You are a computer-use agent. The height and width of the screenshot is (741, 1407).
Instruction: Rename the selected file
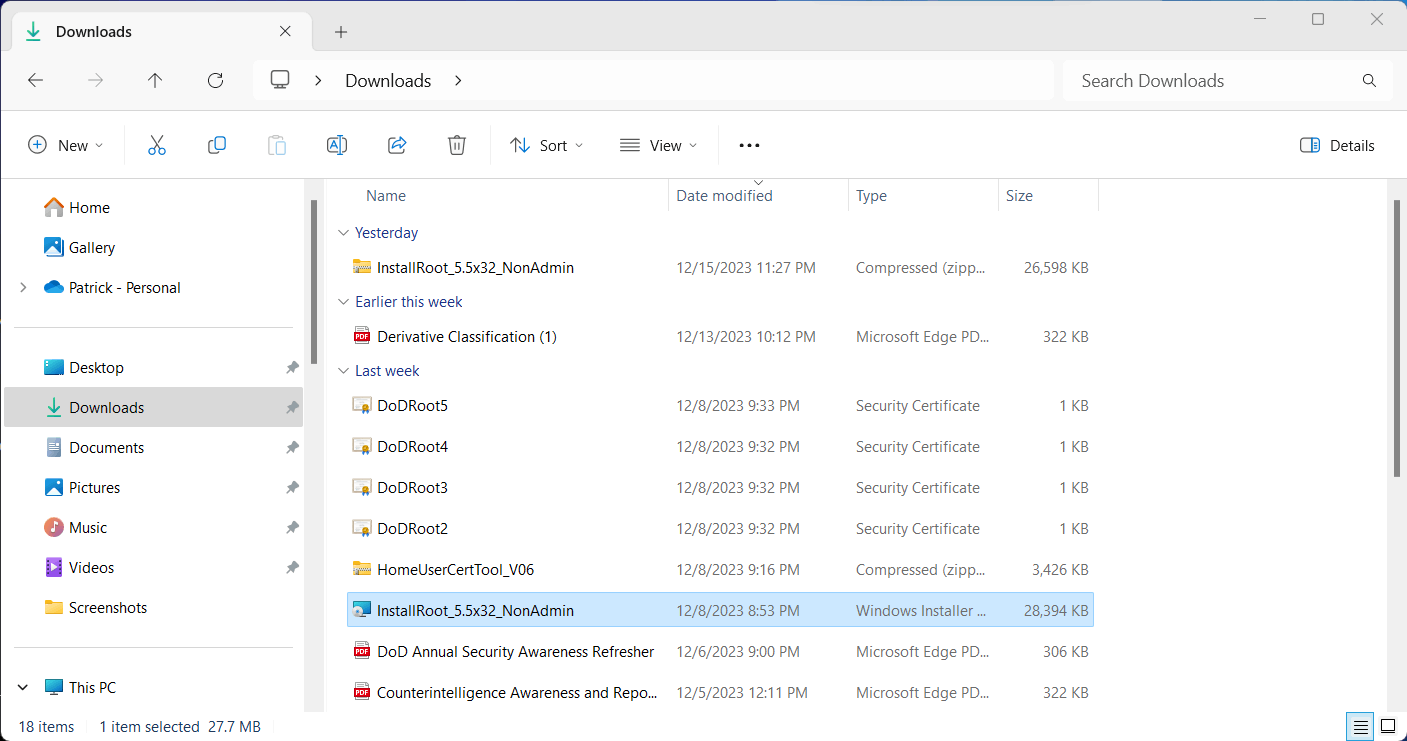click(x=337, y=145)
